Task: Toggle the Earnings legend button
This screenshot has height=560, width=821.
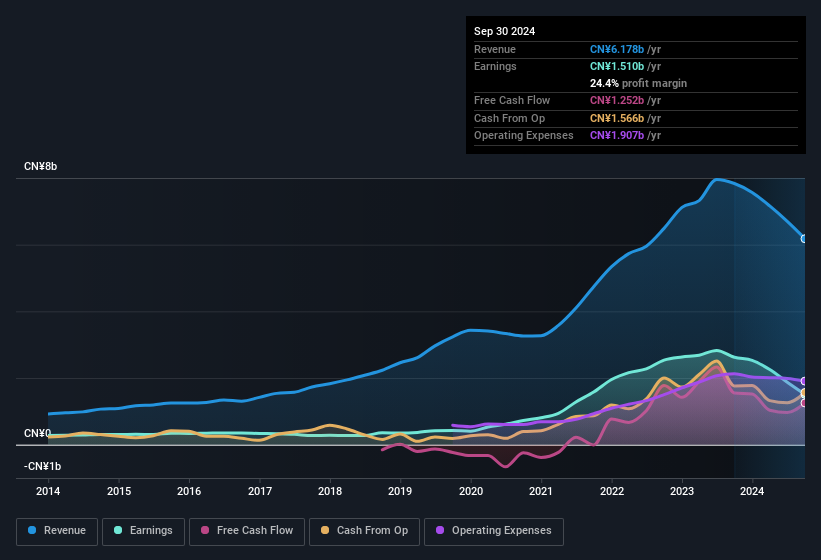Action: point(143,531)
